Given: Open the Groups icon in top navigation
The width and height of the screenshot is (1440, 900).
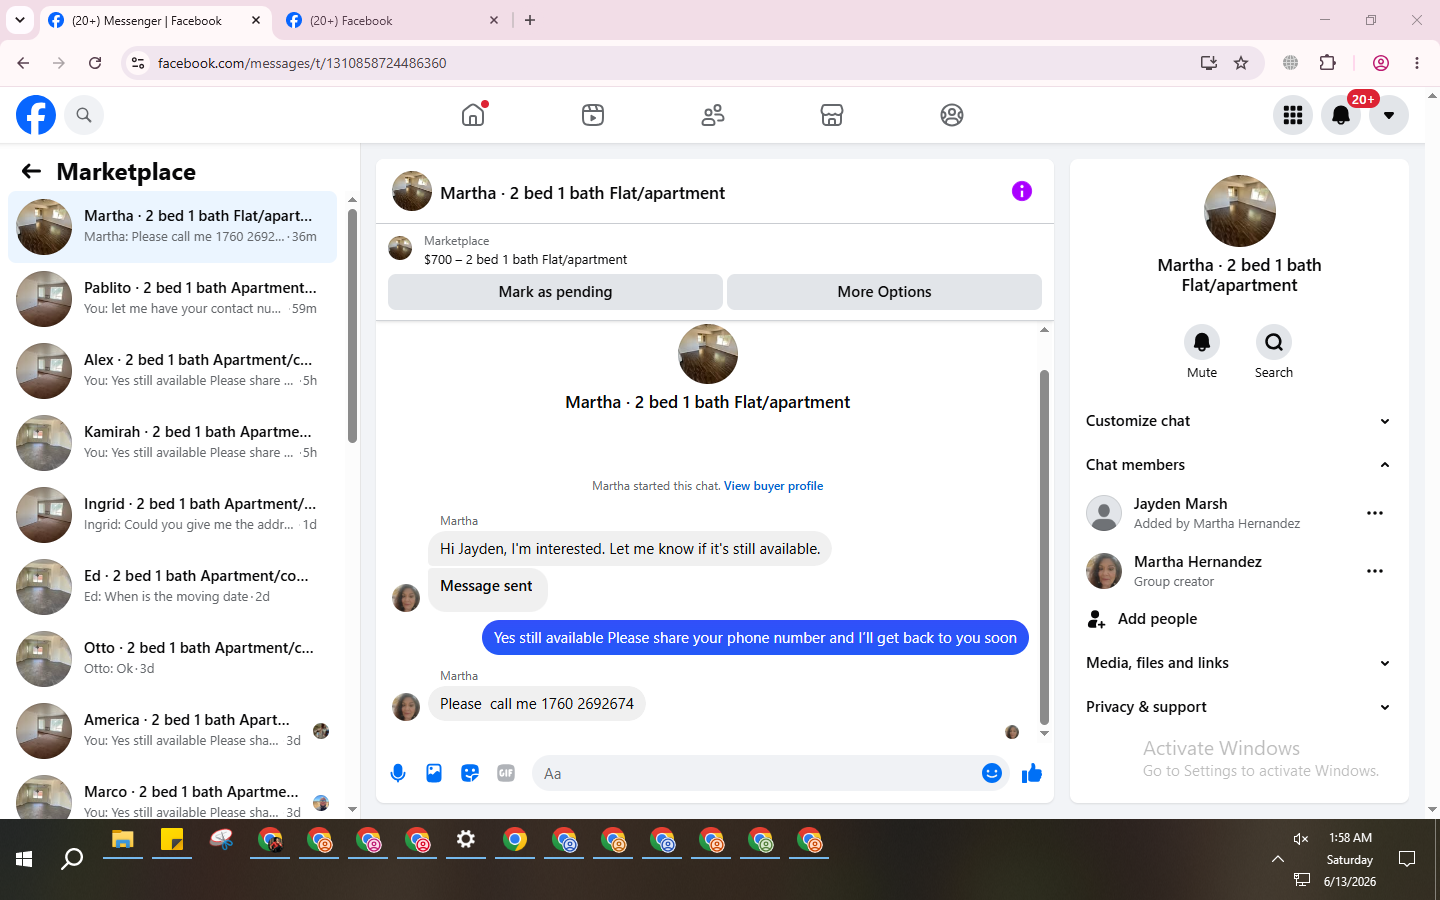Looking at the screenshot, I should (952, 115).
